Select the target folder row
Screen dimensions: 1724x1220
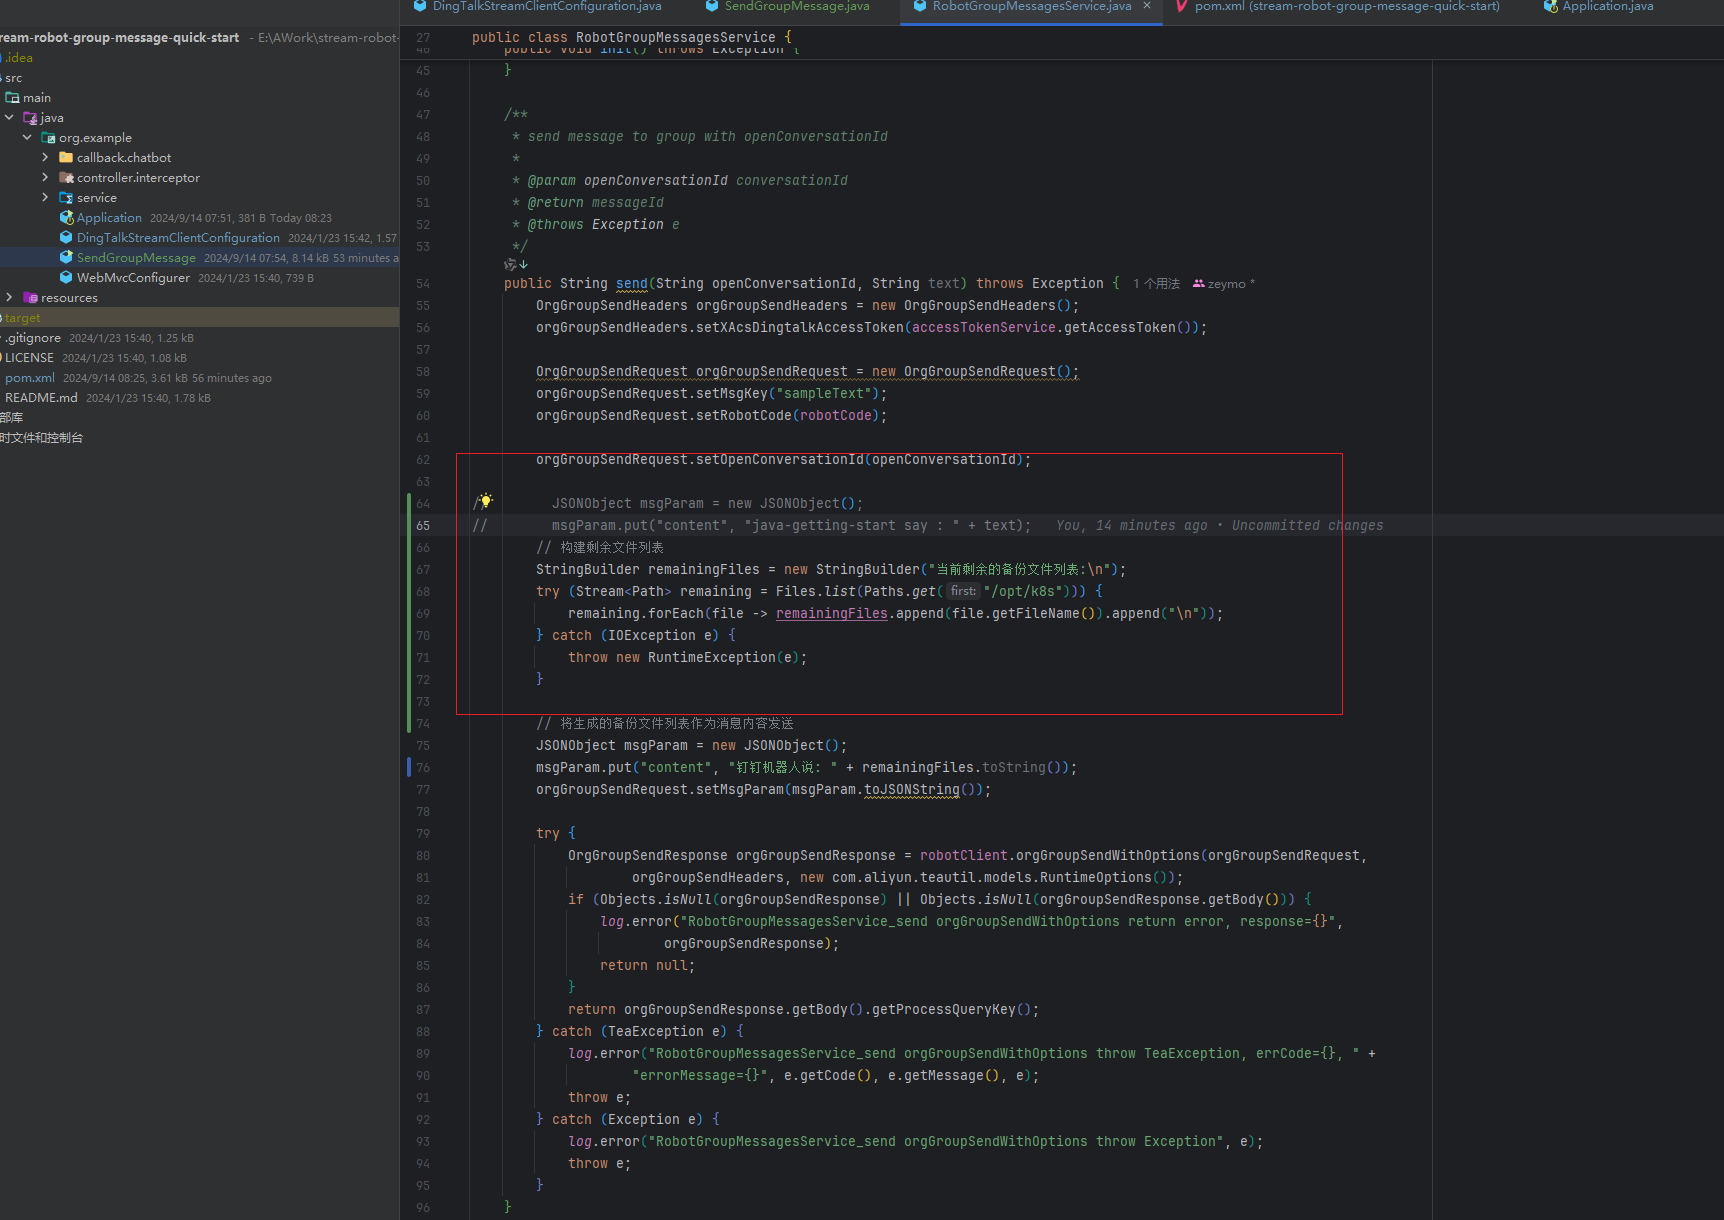coord(200,318)
